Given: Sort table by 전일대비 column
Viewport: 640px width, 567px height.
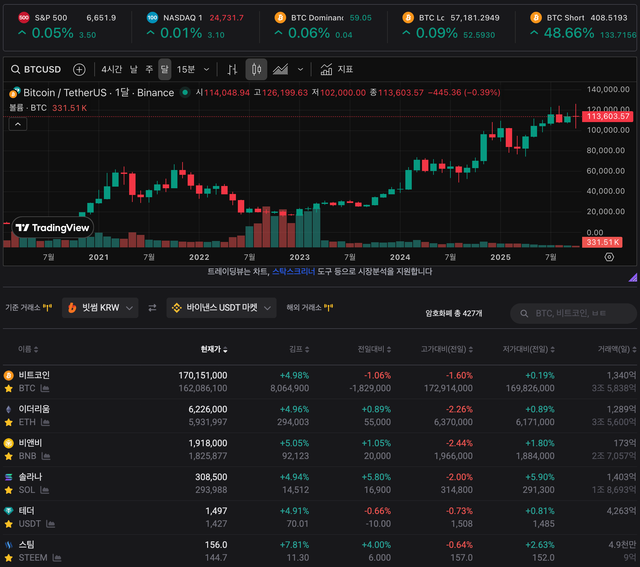Looking at the screenshot, I should (374, 349).
